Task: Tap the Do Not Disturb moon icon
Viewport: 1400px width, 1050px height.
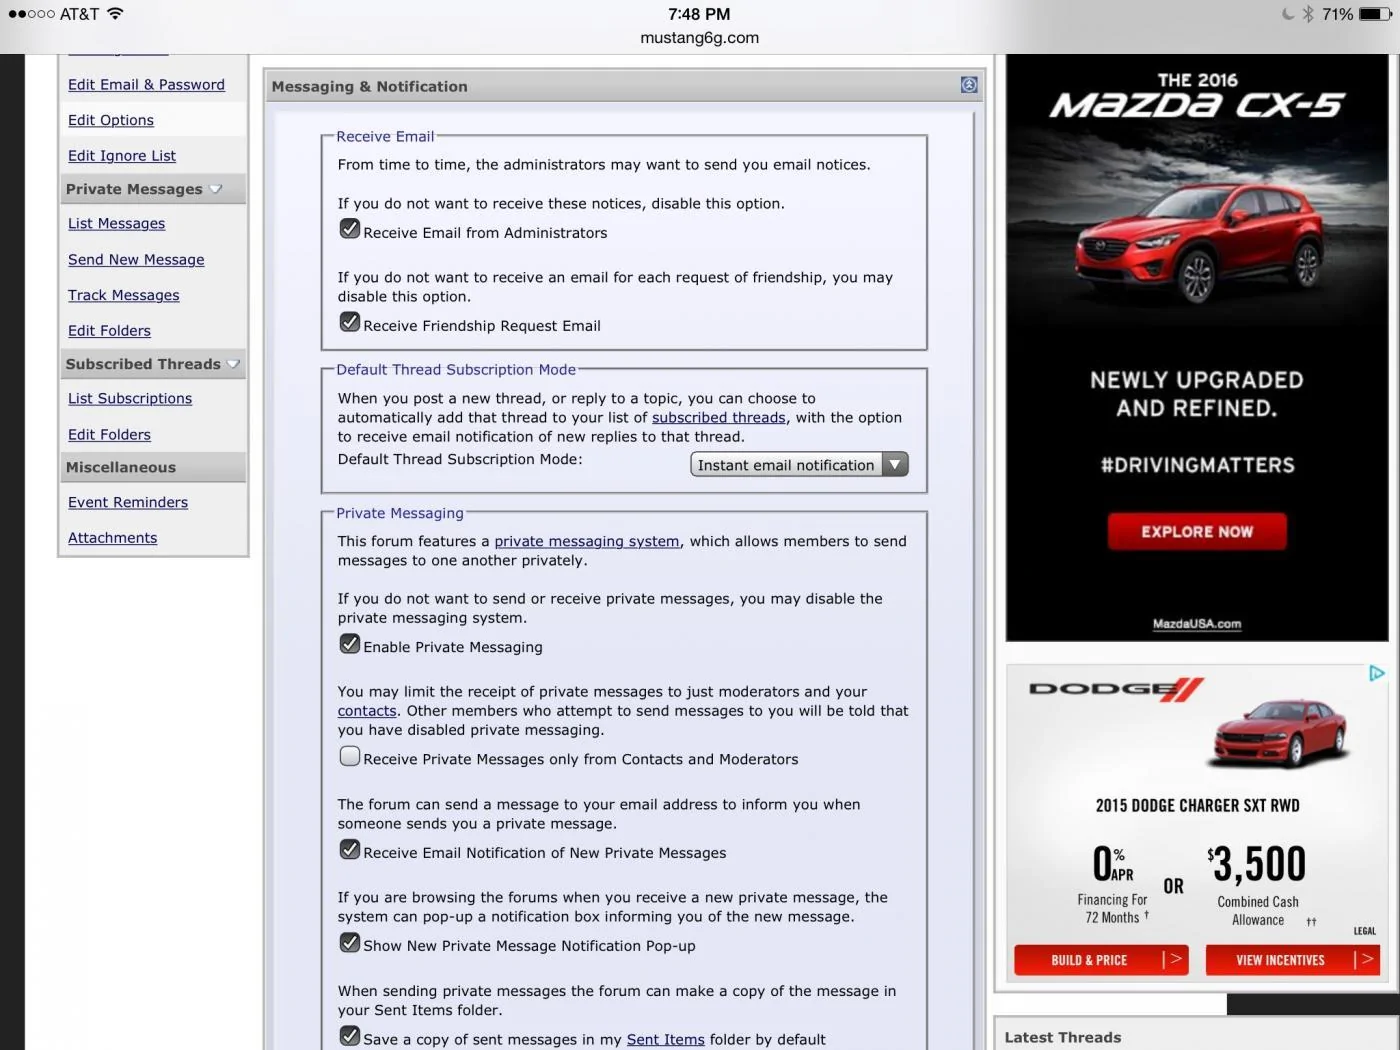Action: click(x=1288, y=14)
